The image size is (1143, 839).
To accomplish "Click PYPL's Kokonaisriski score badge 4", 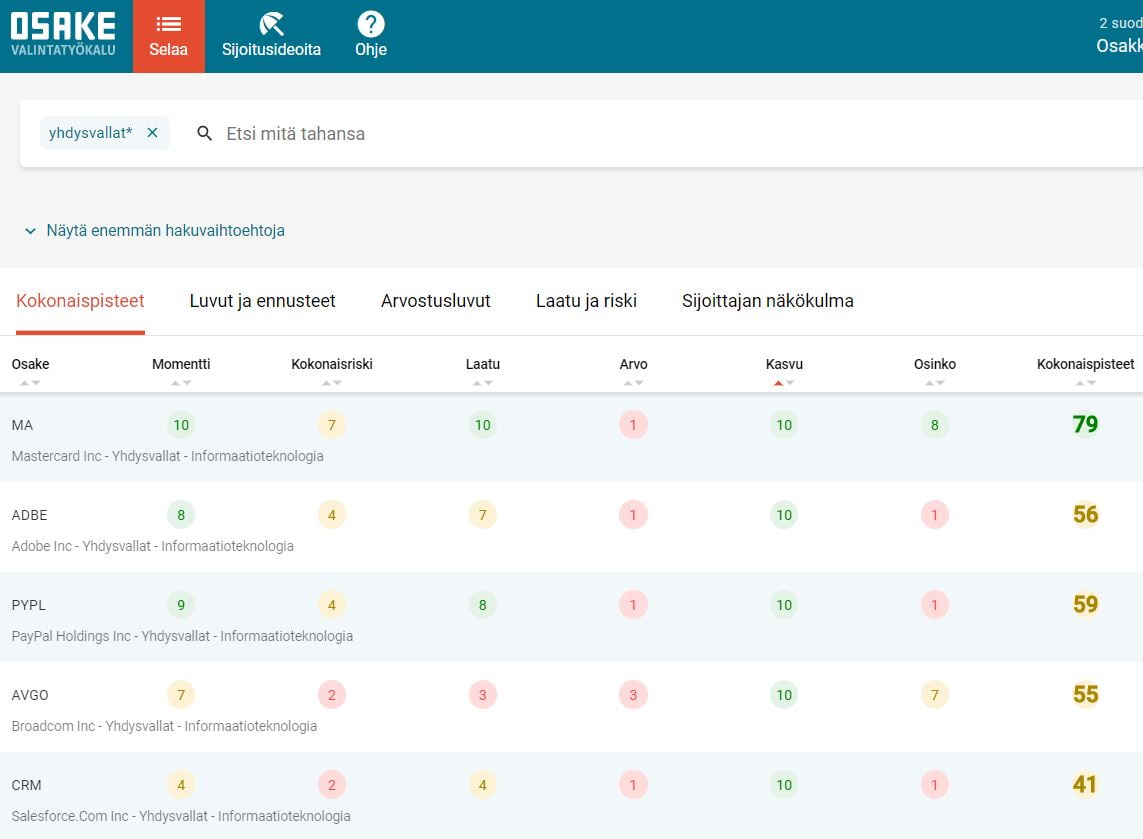I will (332, 605).
